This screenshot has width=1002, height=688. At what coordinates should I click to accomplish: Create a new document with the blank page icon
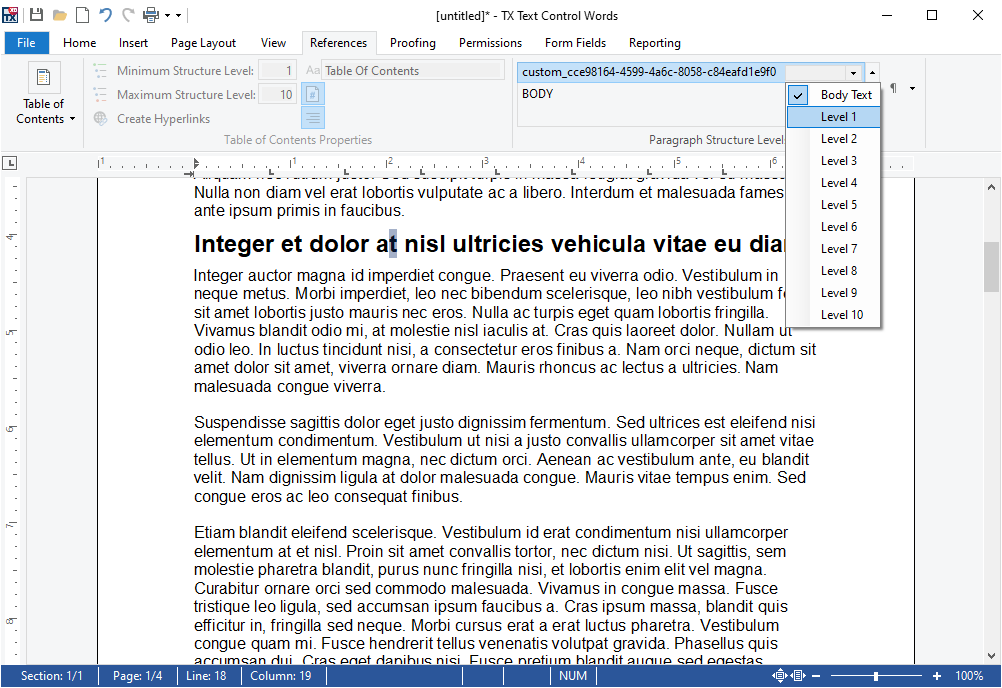[82, 15]
